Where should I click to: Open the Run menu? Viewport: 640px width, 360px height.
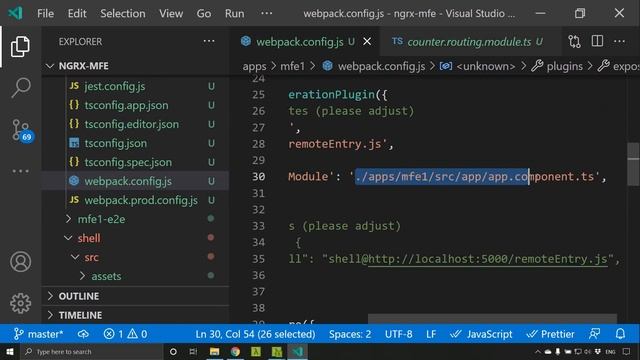pyautogui.click(x=234, y=13)
